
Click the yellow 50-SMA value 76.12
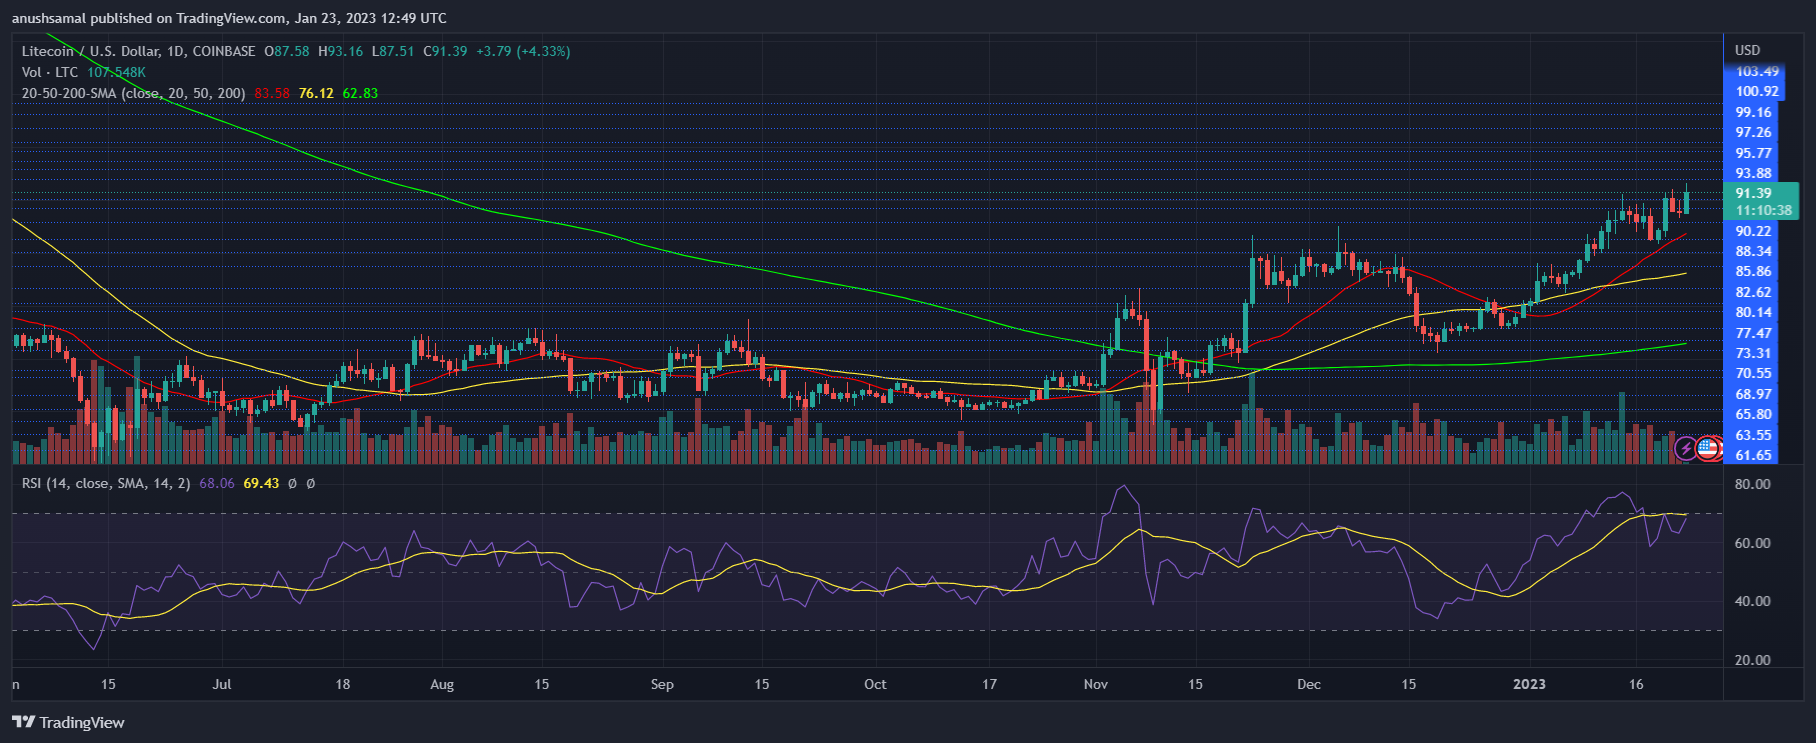coord(316,93)
